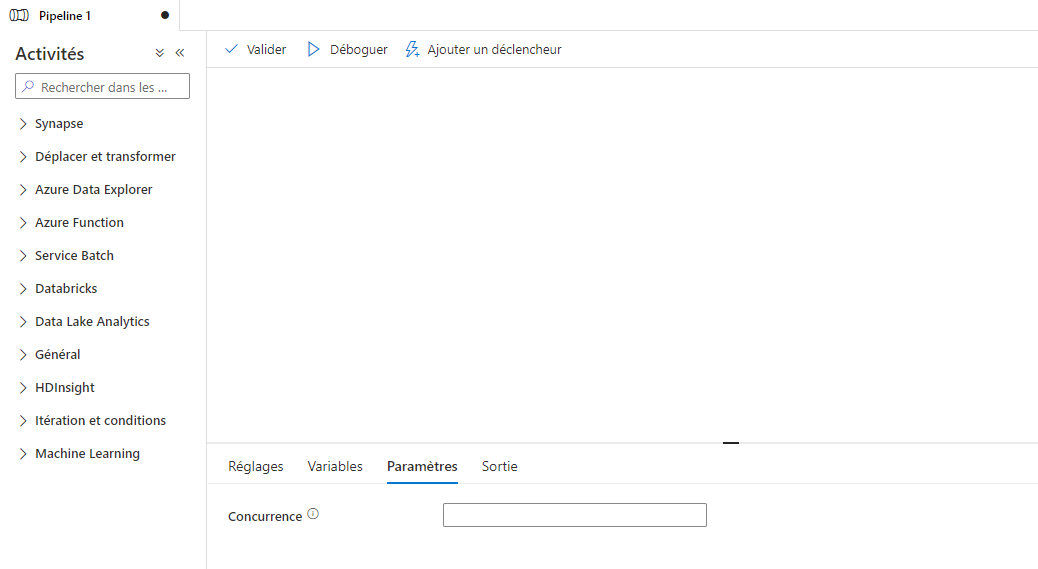Collapse the Activités panel with the double-left arrow
This screenshot has width=1038, height=569.
(180, 53)
